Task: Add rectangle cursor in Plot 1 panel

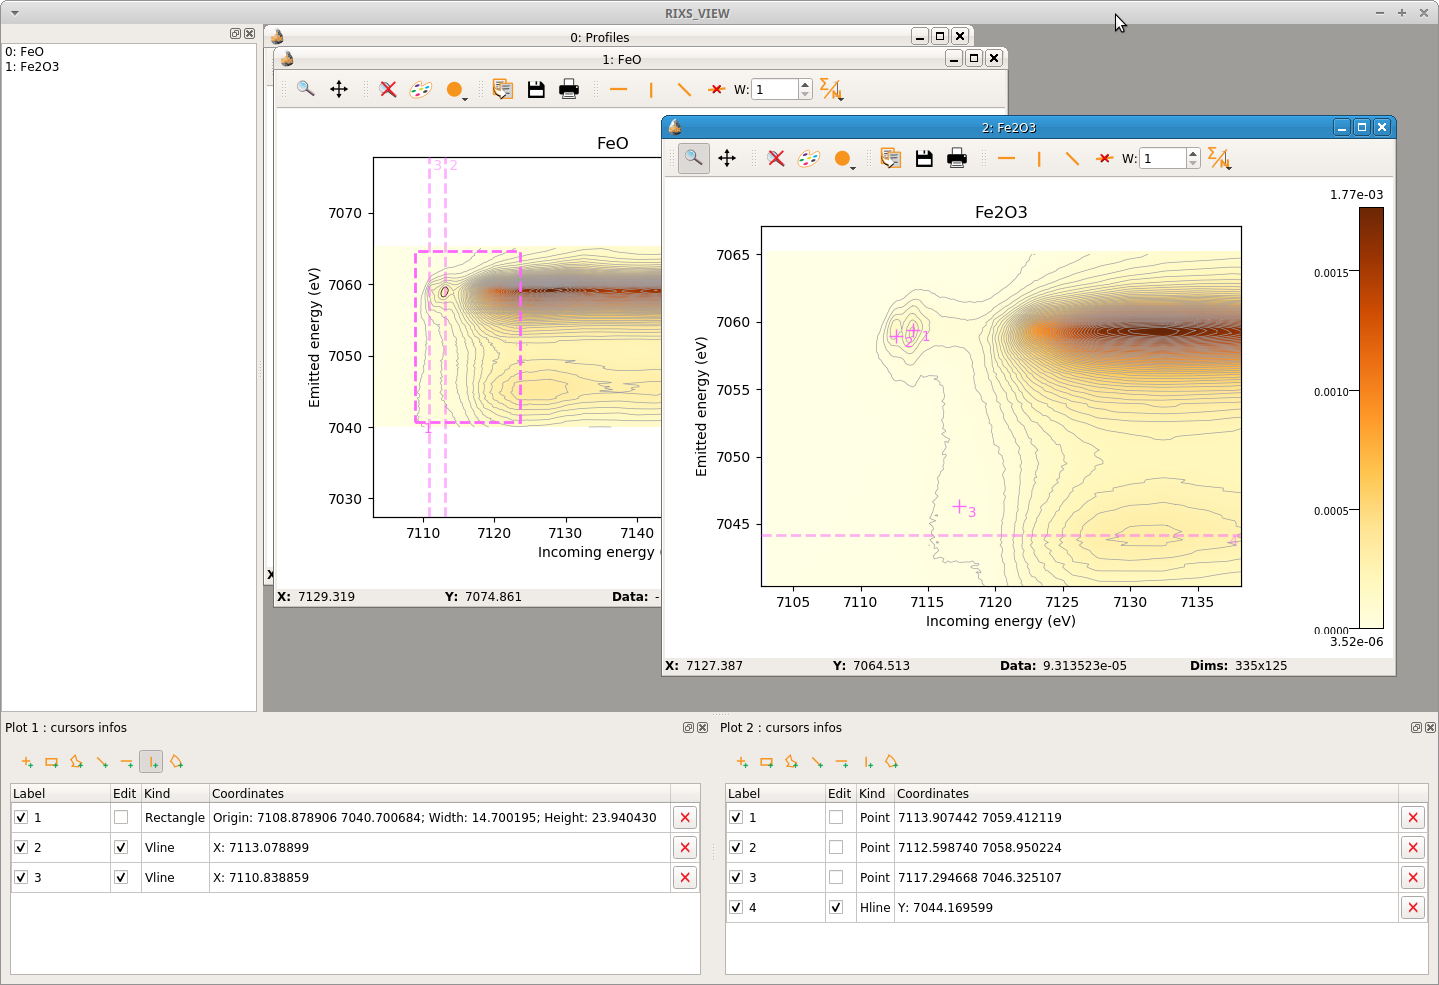Action: click(x=51, y=762)
